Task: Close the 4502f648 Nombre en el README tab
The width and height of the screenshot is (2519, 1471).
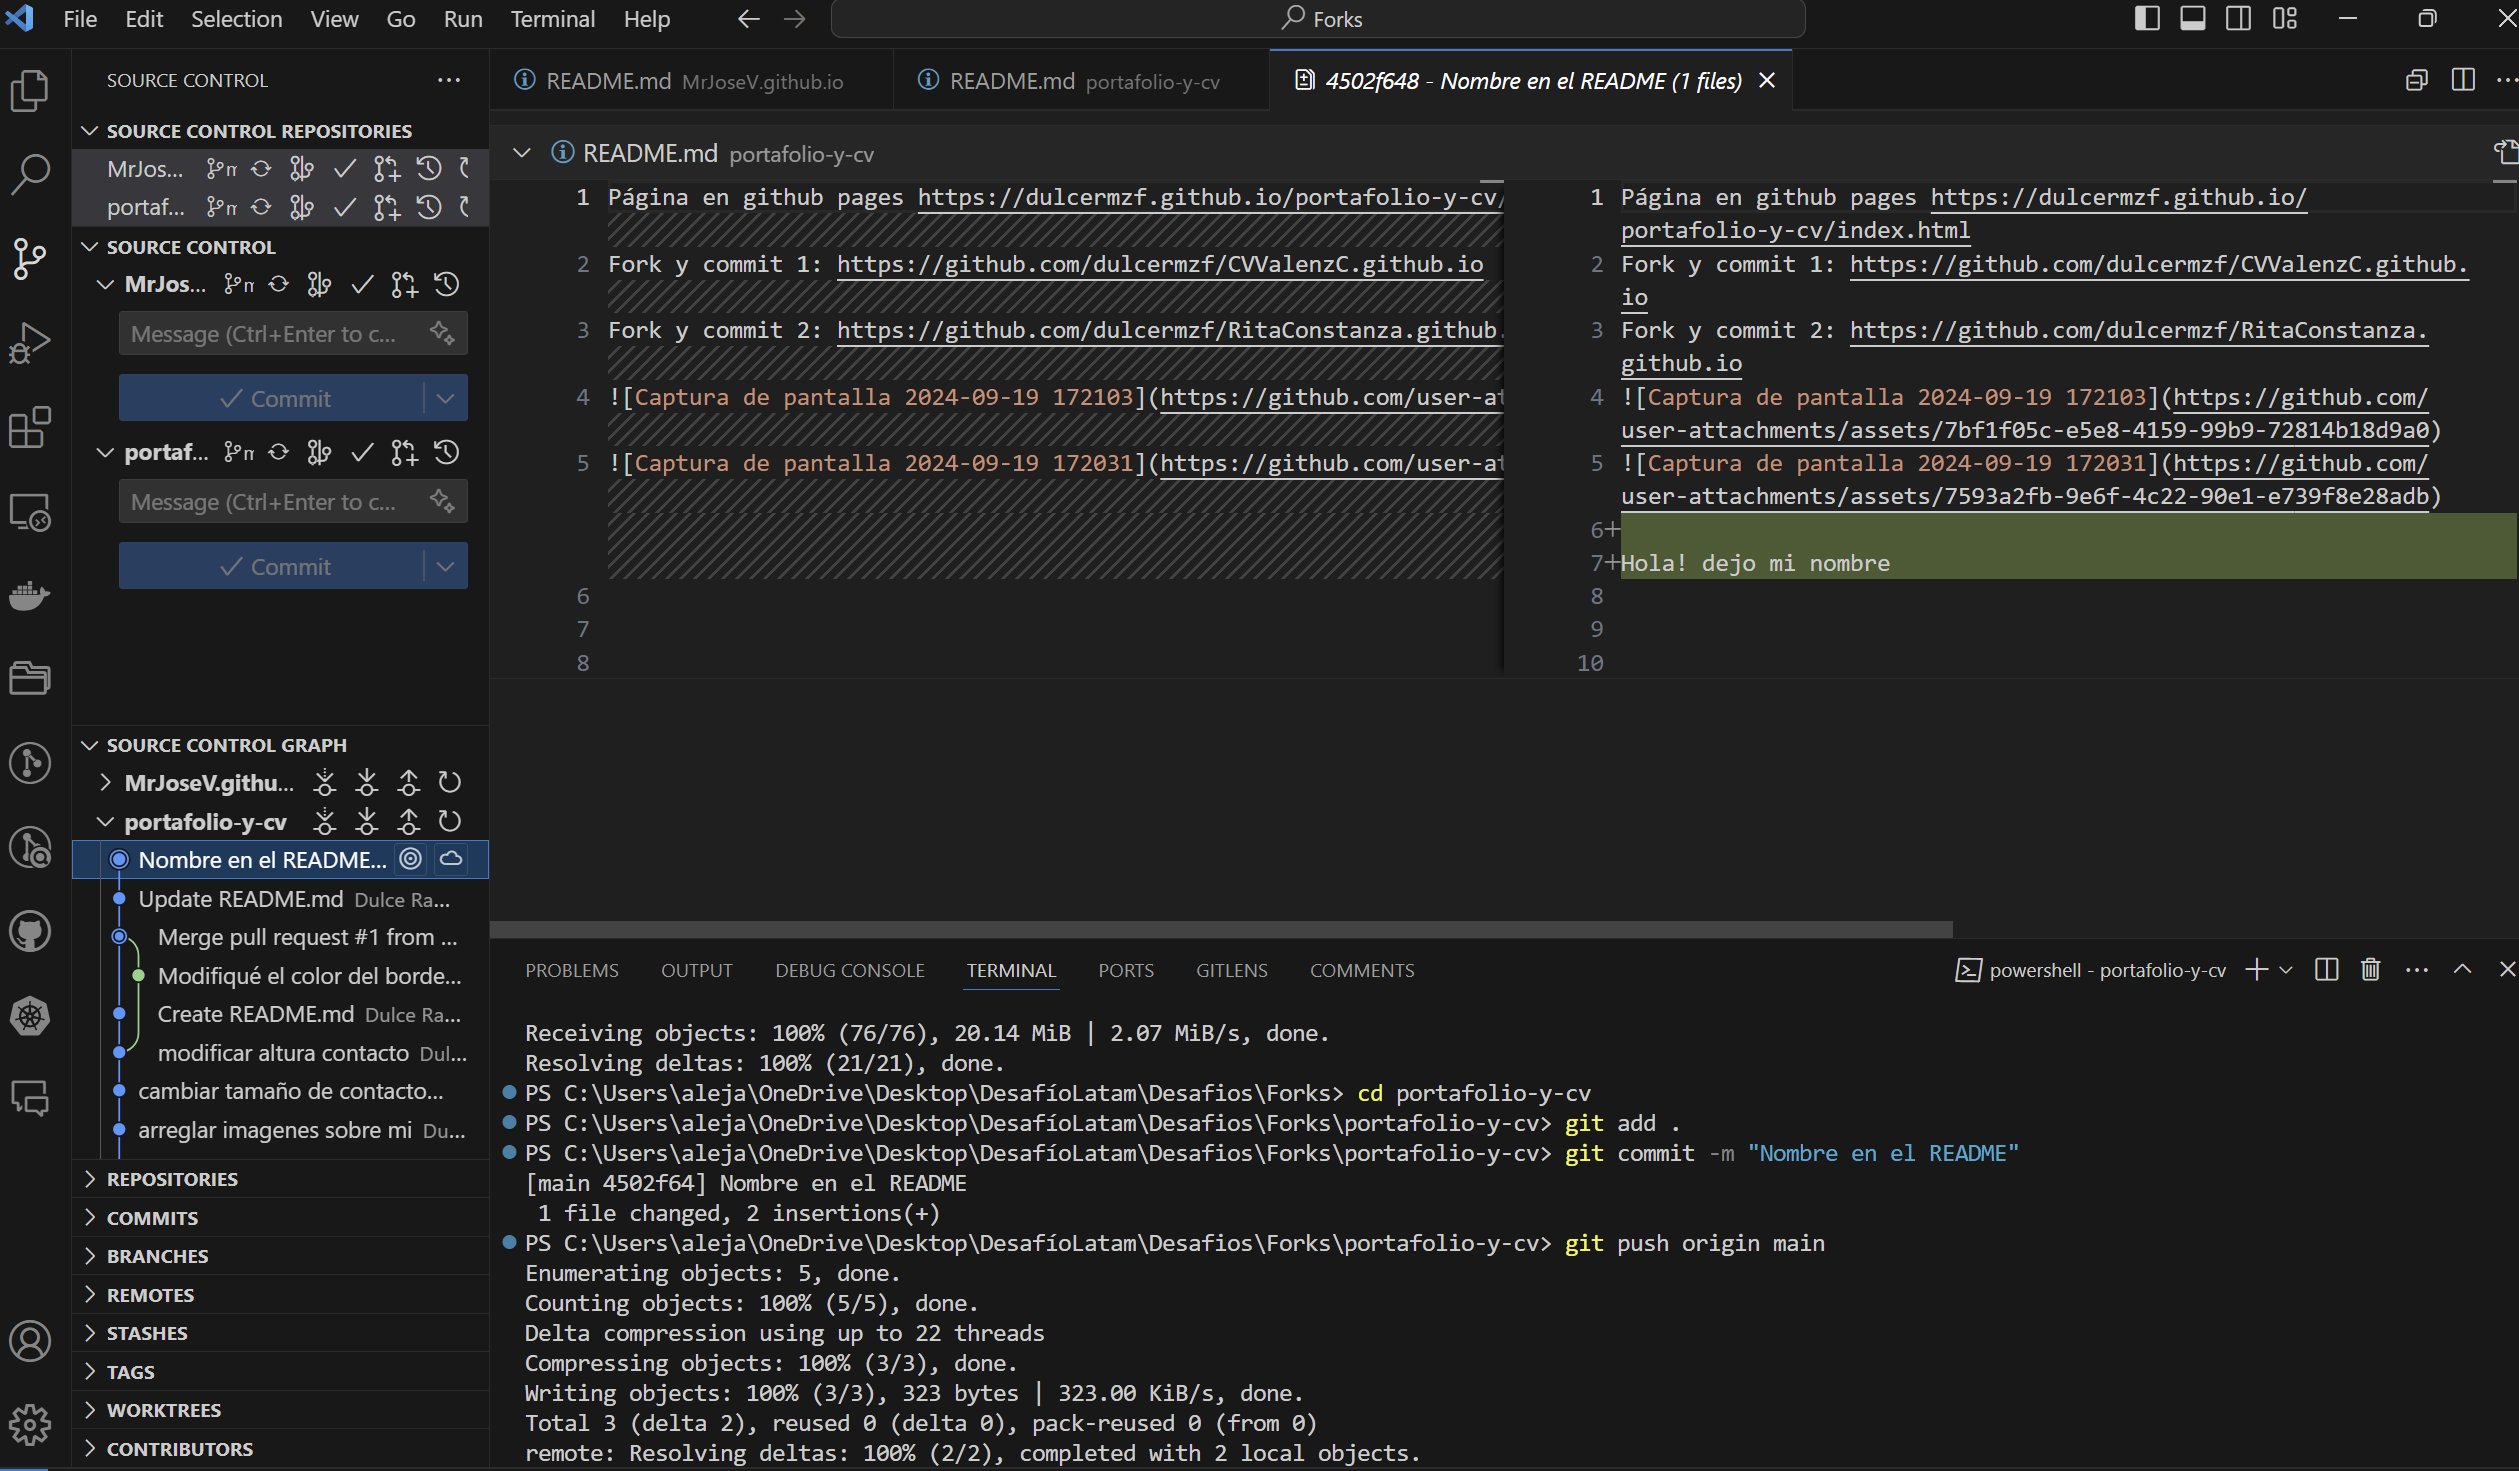Action: 1767,80
